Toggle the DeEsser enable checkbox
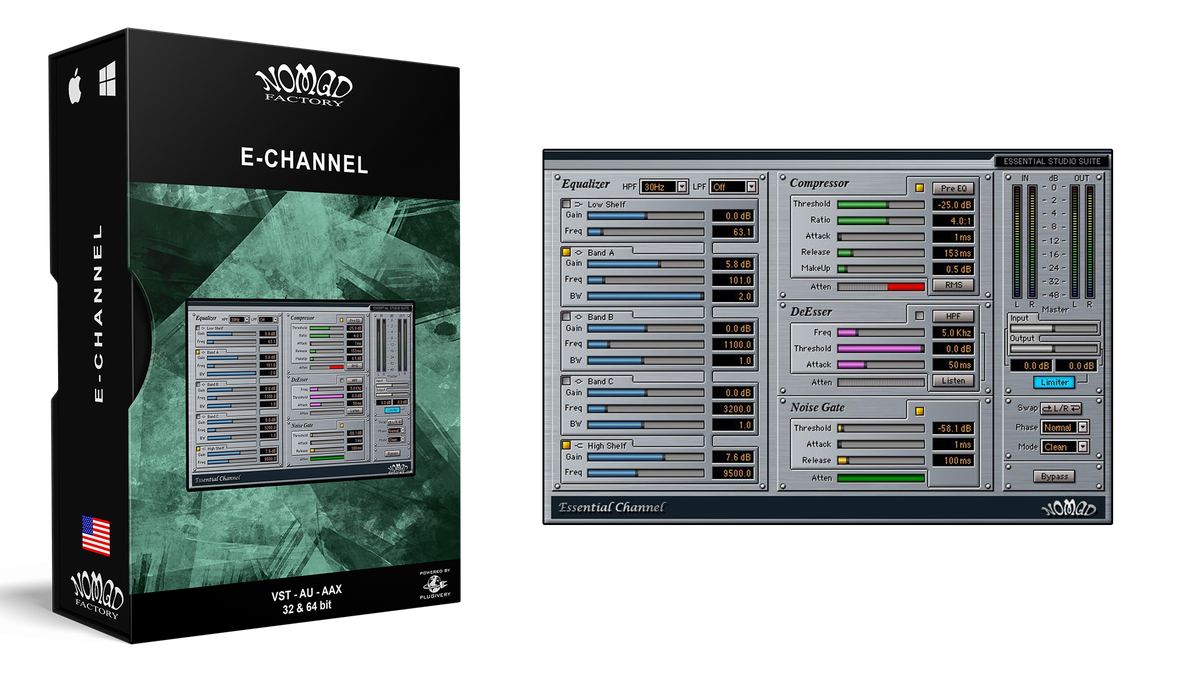 [x=920, y=316]
